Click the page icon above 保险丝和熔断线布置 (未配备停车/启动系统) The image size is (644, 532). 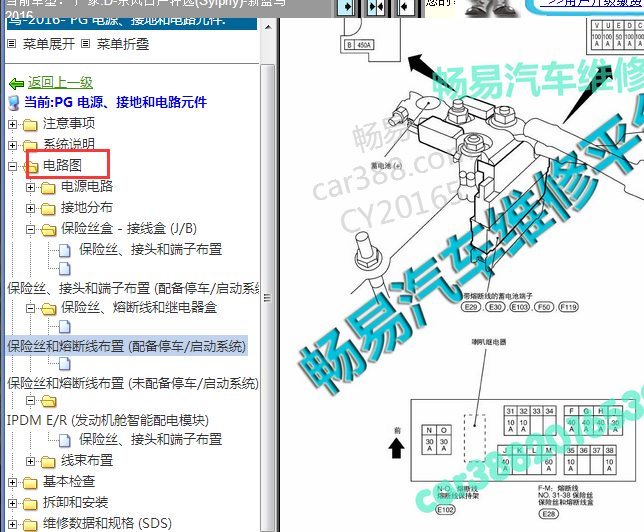point(65,364)
